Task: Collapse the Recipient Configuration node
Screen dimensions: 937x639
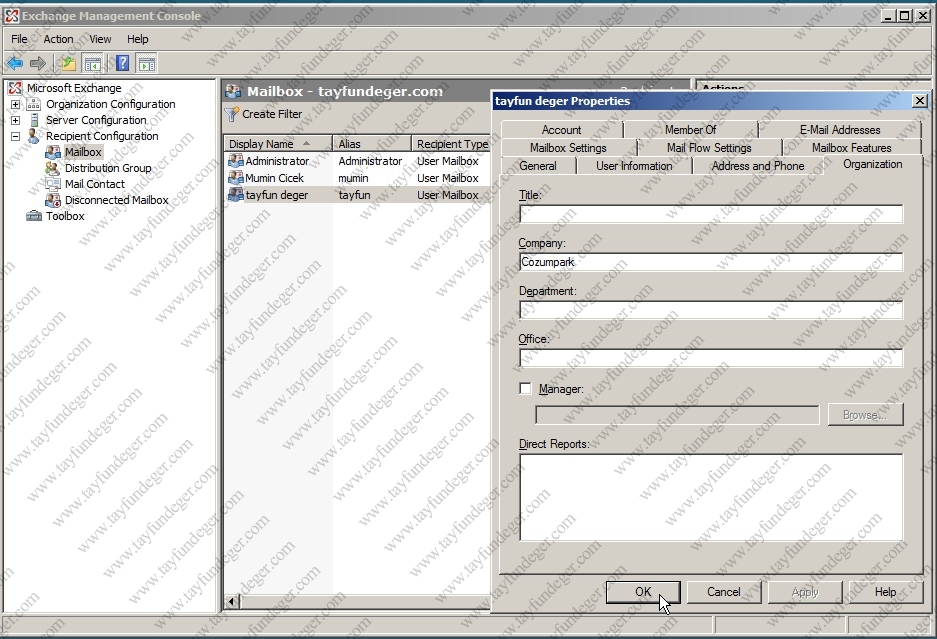Action: (x=16, y=136)
